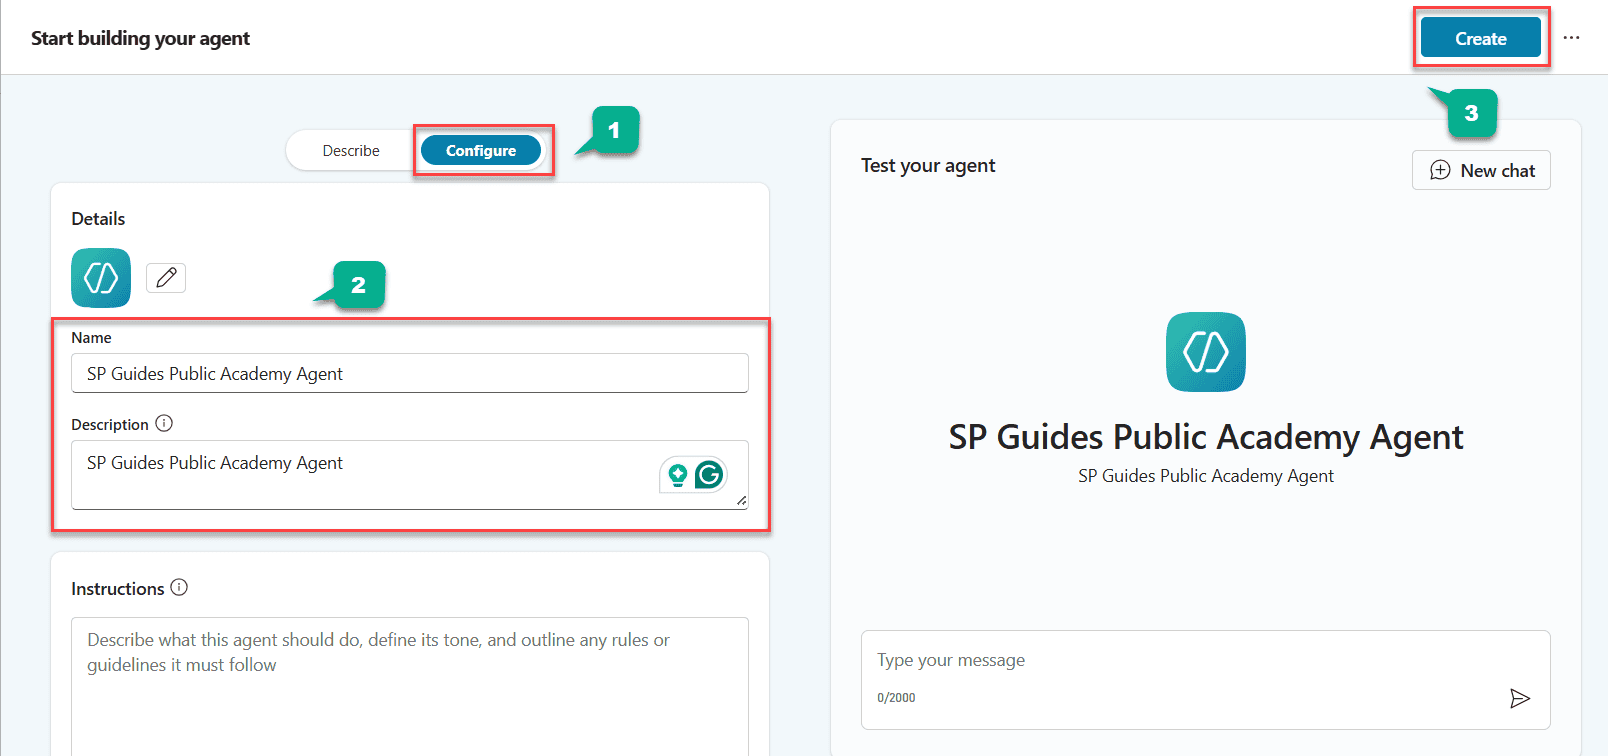Click the send message arrow icon
The height and width of the screenshot is (756, 1608).
[x=1519, y=698]
